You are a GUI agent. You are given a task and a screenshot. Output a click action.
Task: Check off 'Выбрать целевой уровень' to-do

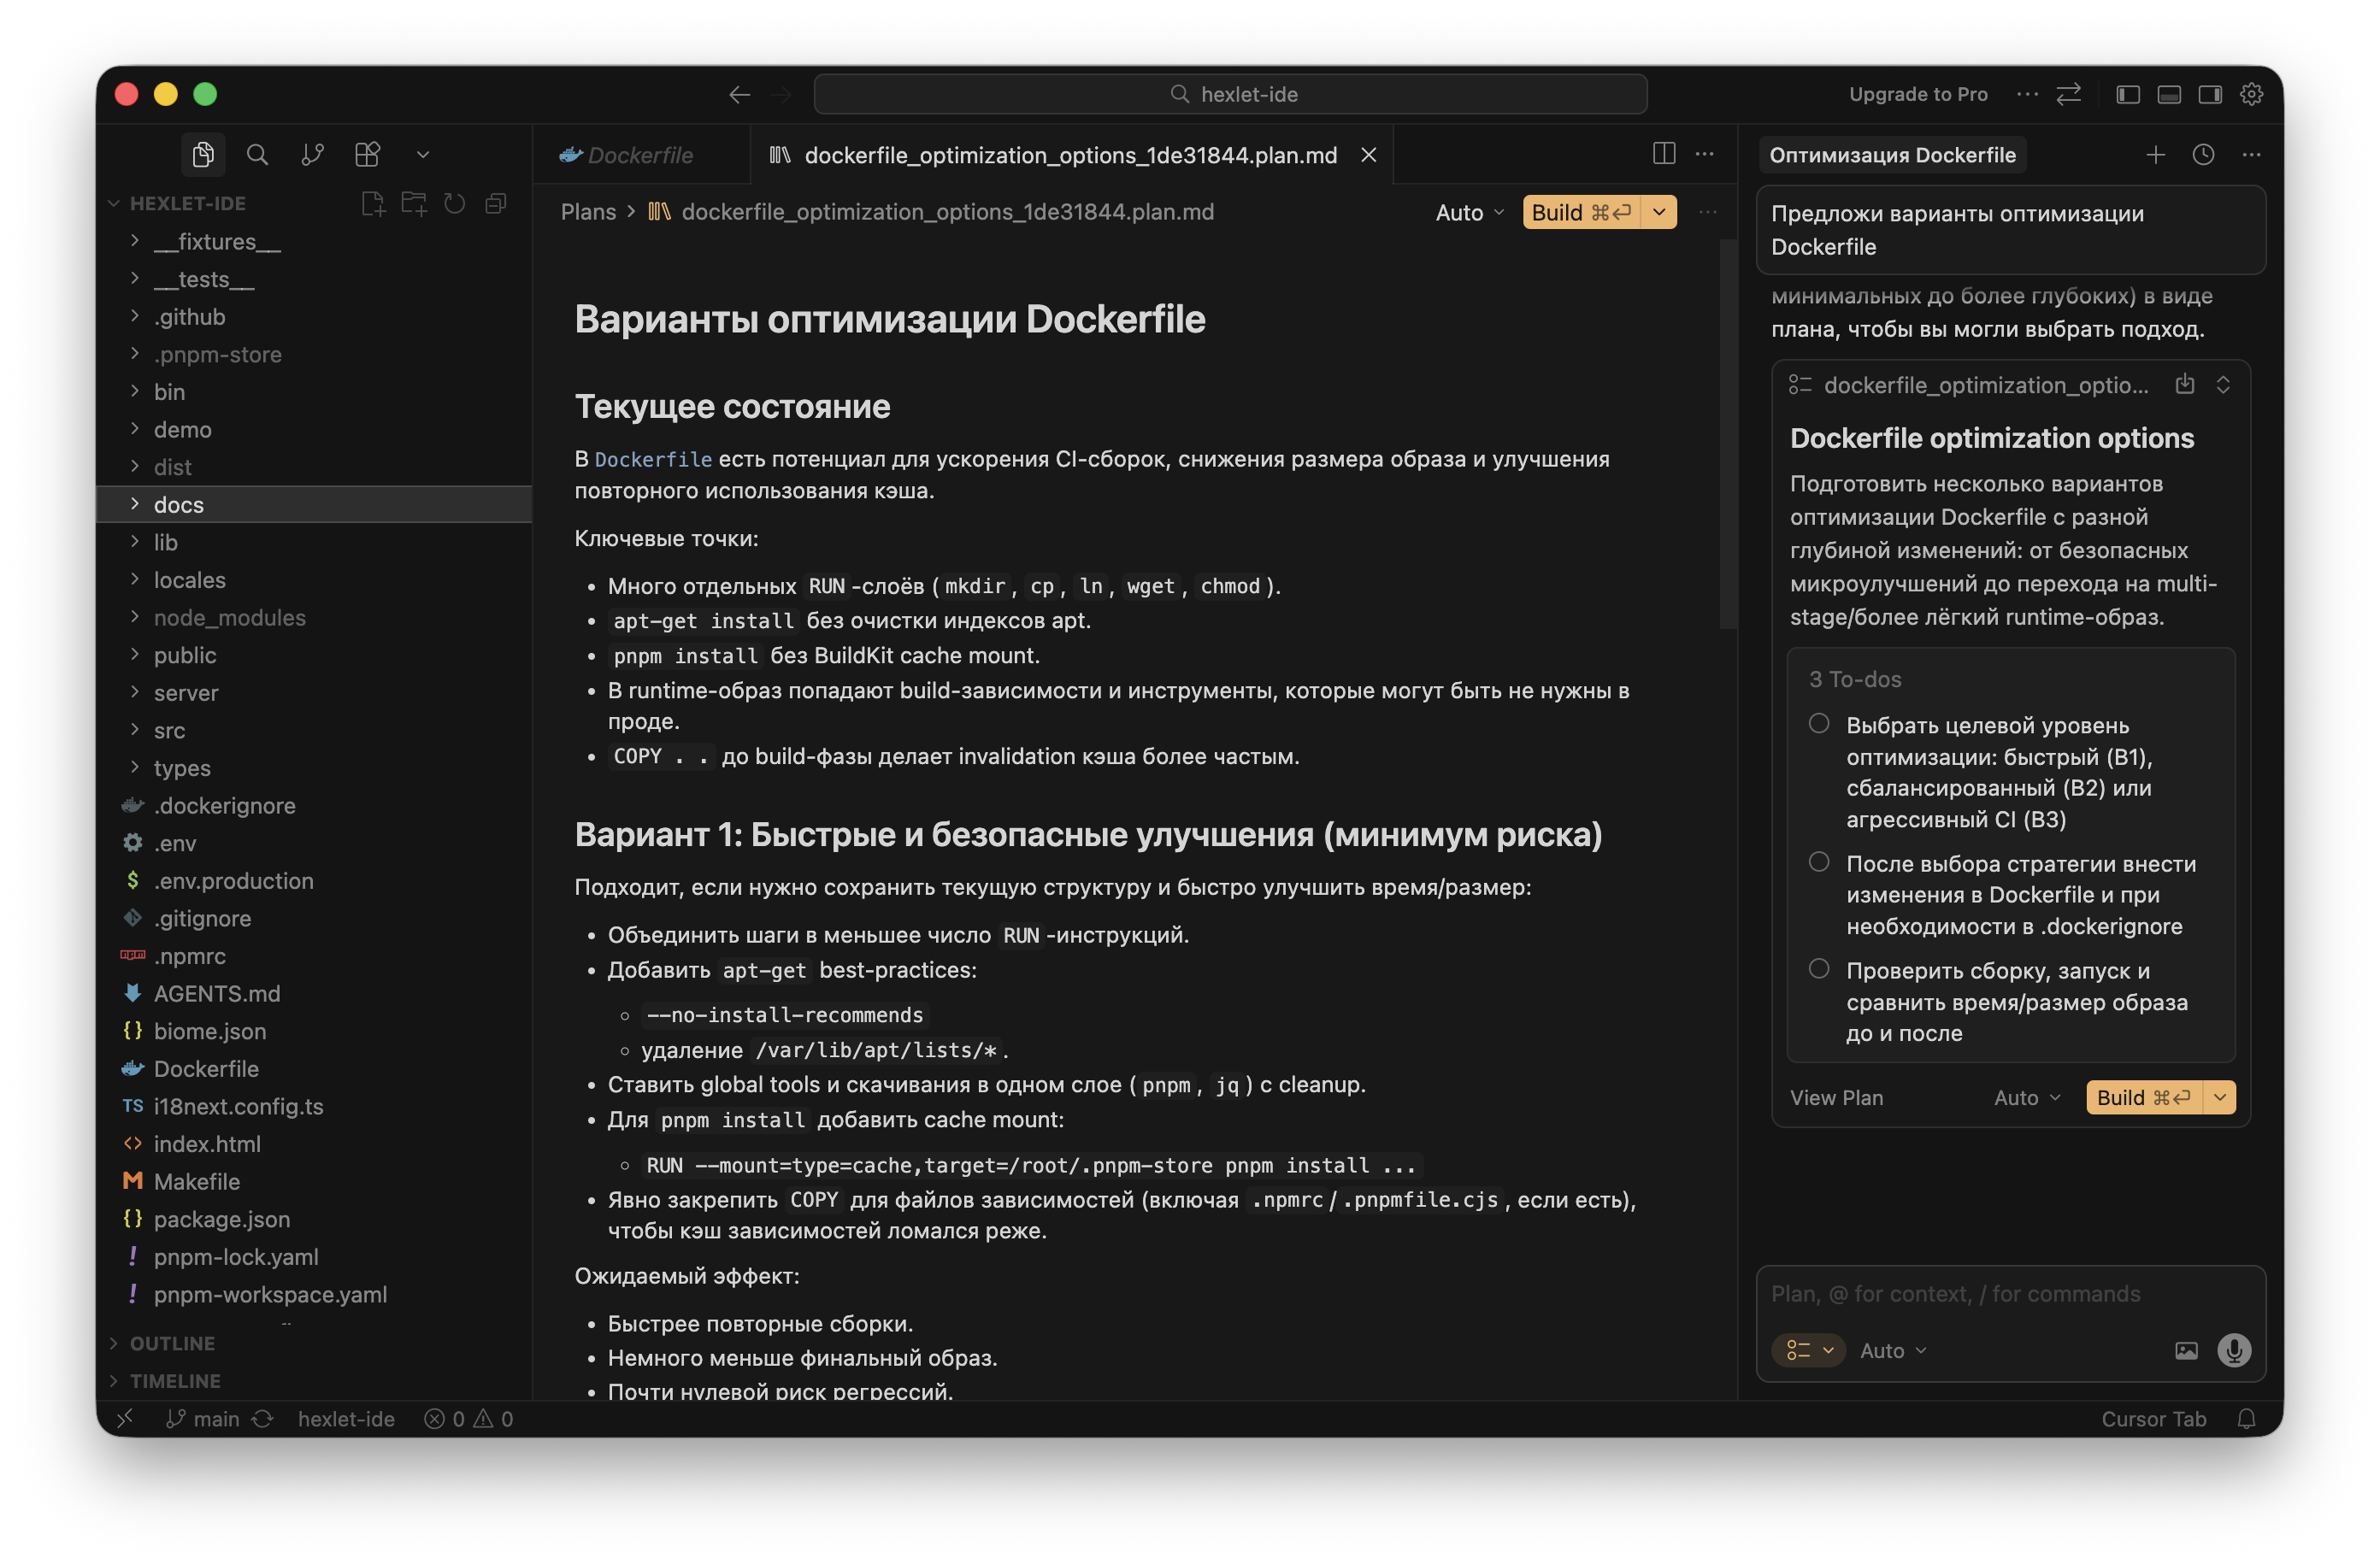pos(1819,723)
